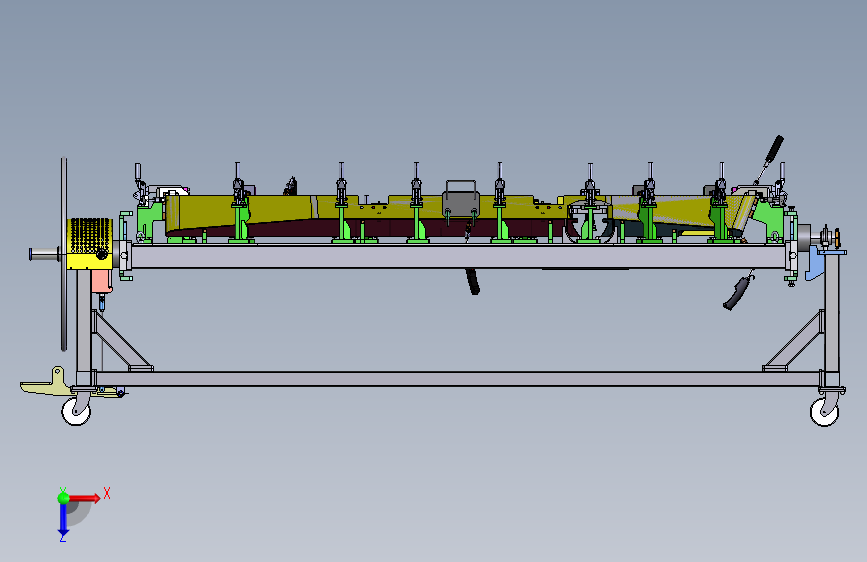The height and width of the screenshot is (562, 867).
Task: Click the green Y axis ball of triad
Action: click(x=63, y=498)
